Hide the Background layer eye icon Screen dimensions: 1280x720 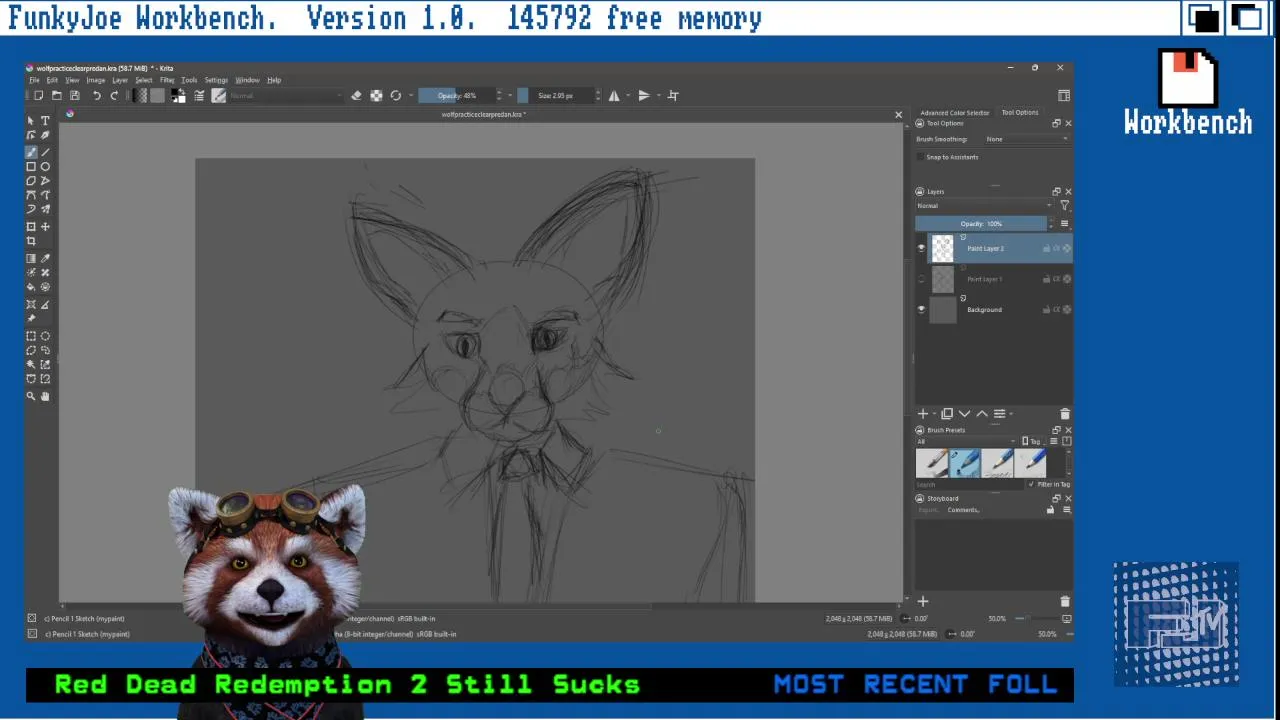922,309
